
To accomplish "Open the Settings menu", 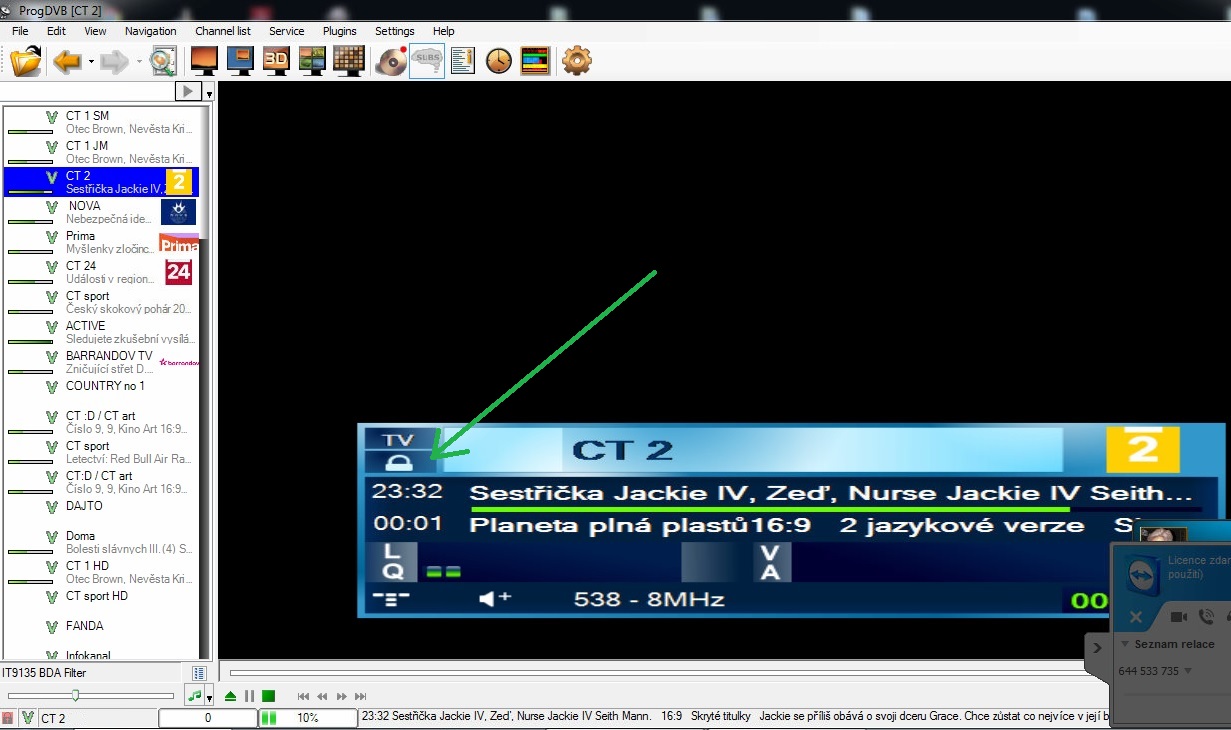I will tap(395, 31).
